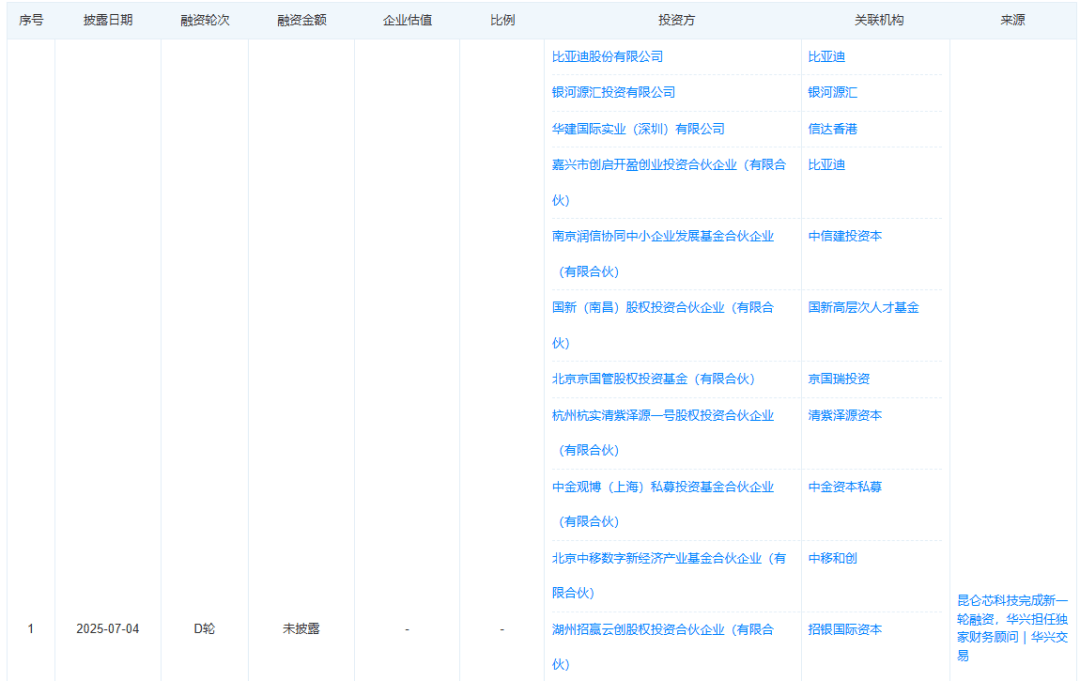Open 中金观博（上海）私募投资基金合伙企业 link

coord(662,487)
